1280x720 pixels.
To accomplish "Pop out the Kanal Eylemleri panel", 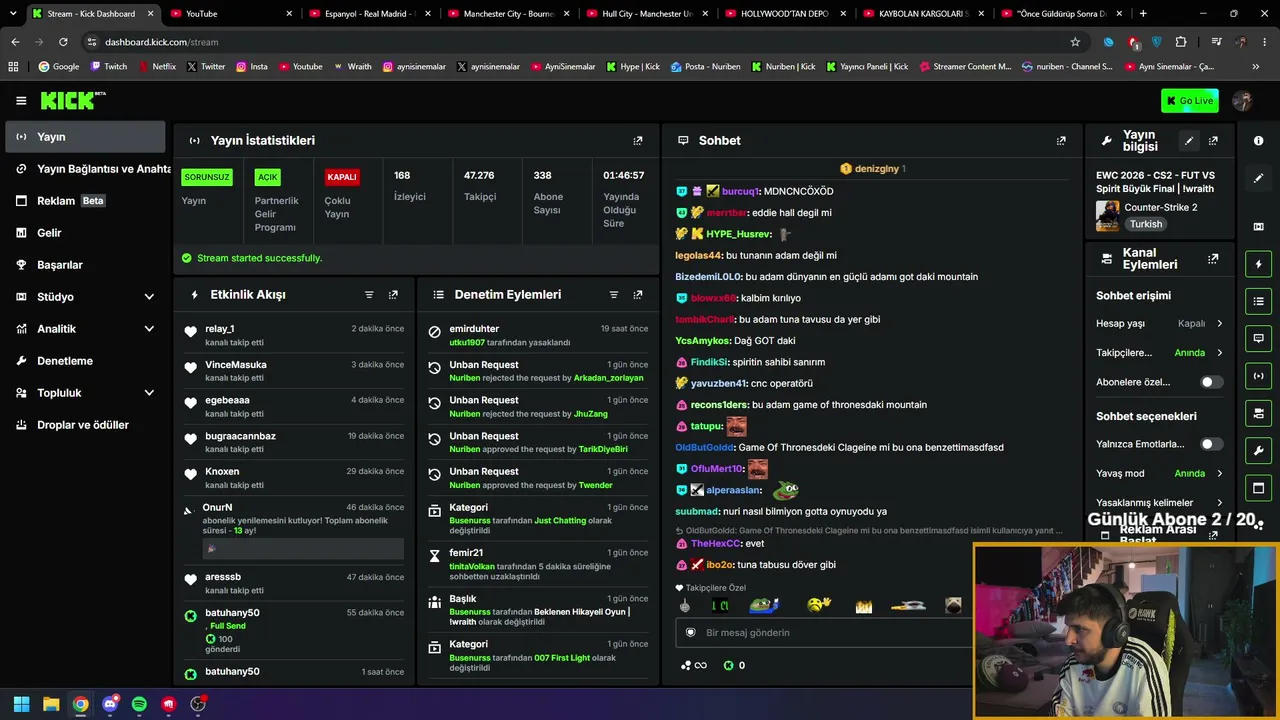I will click(x=1213, y=259).
